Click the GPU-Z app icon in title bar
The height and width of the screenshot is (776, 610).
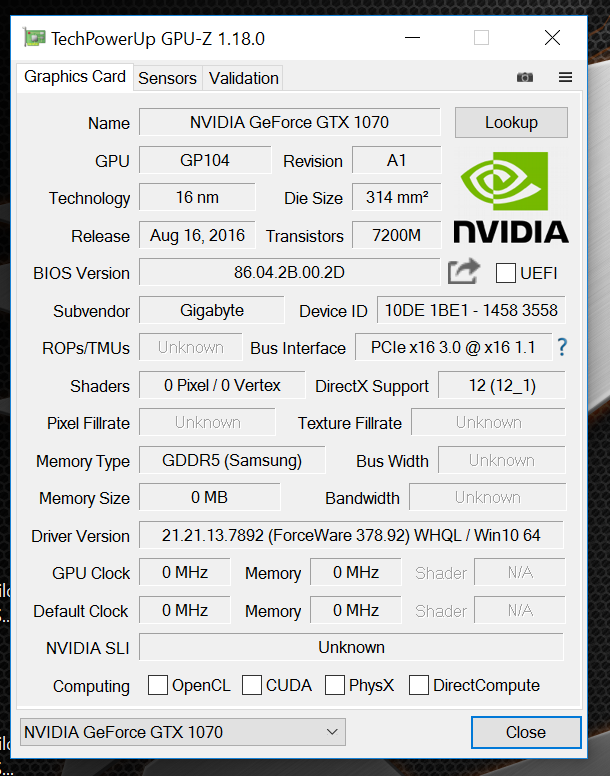(34, 38)
